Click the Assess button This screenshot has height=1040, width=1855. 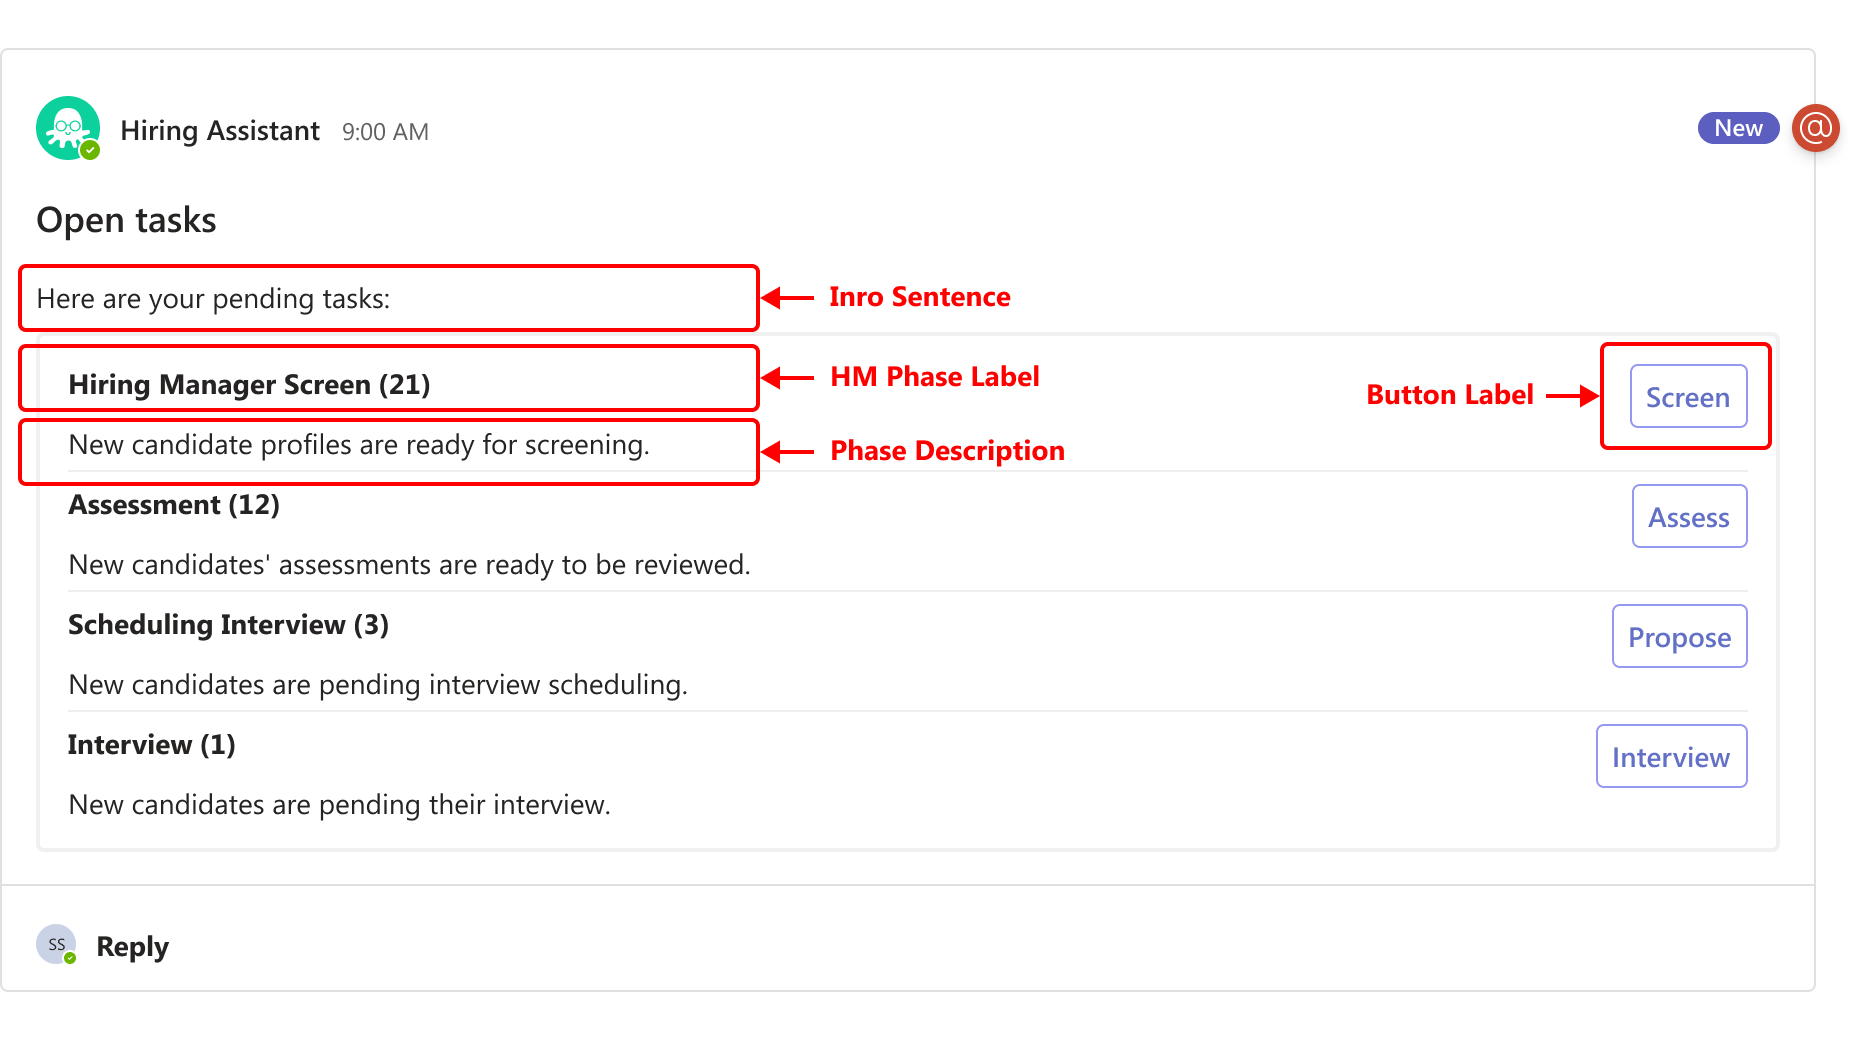[x=1689, y=517]
